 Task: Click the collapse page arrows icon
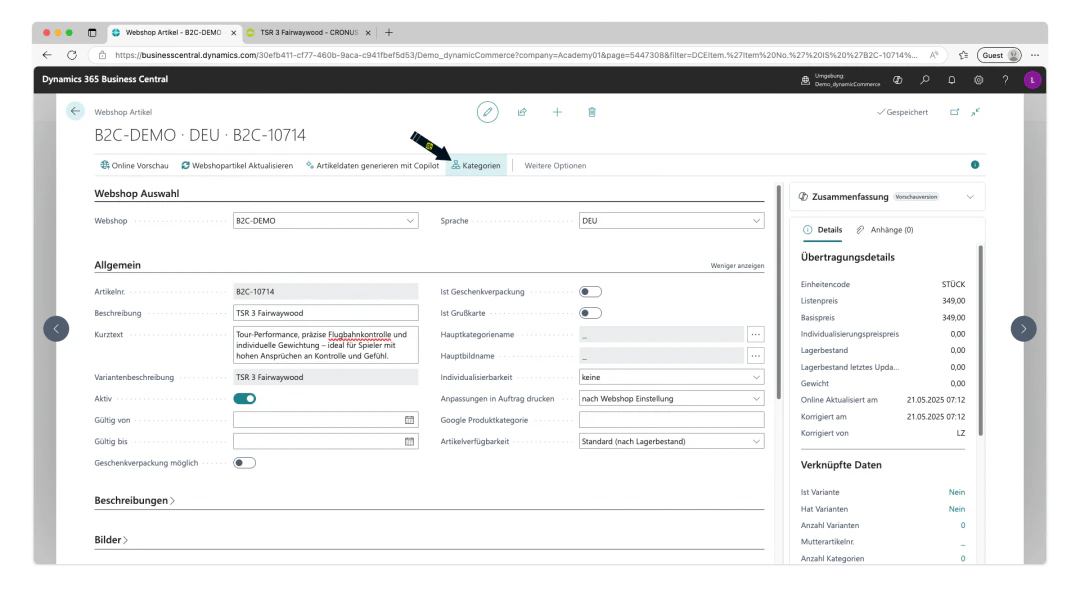[x=975, y=112]
